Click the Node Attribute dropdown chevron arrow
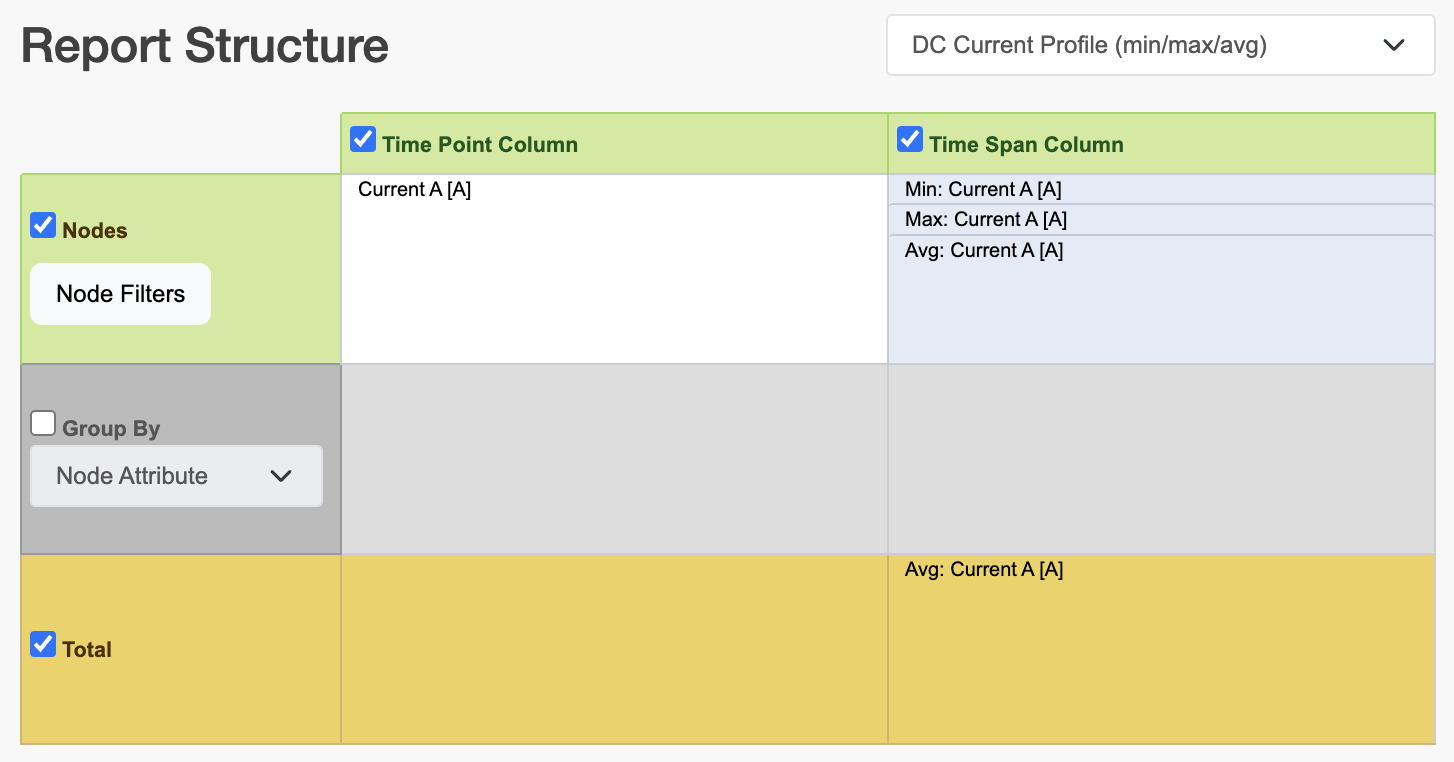 281,476
